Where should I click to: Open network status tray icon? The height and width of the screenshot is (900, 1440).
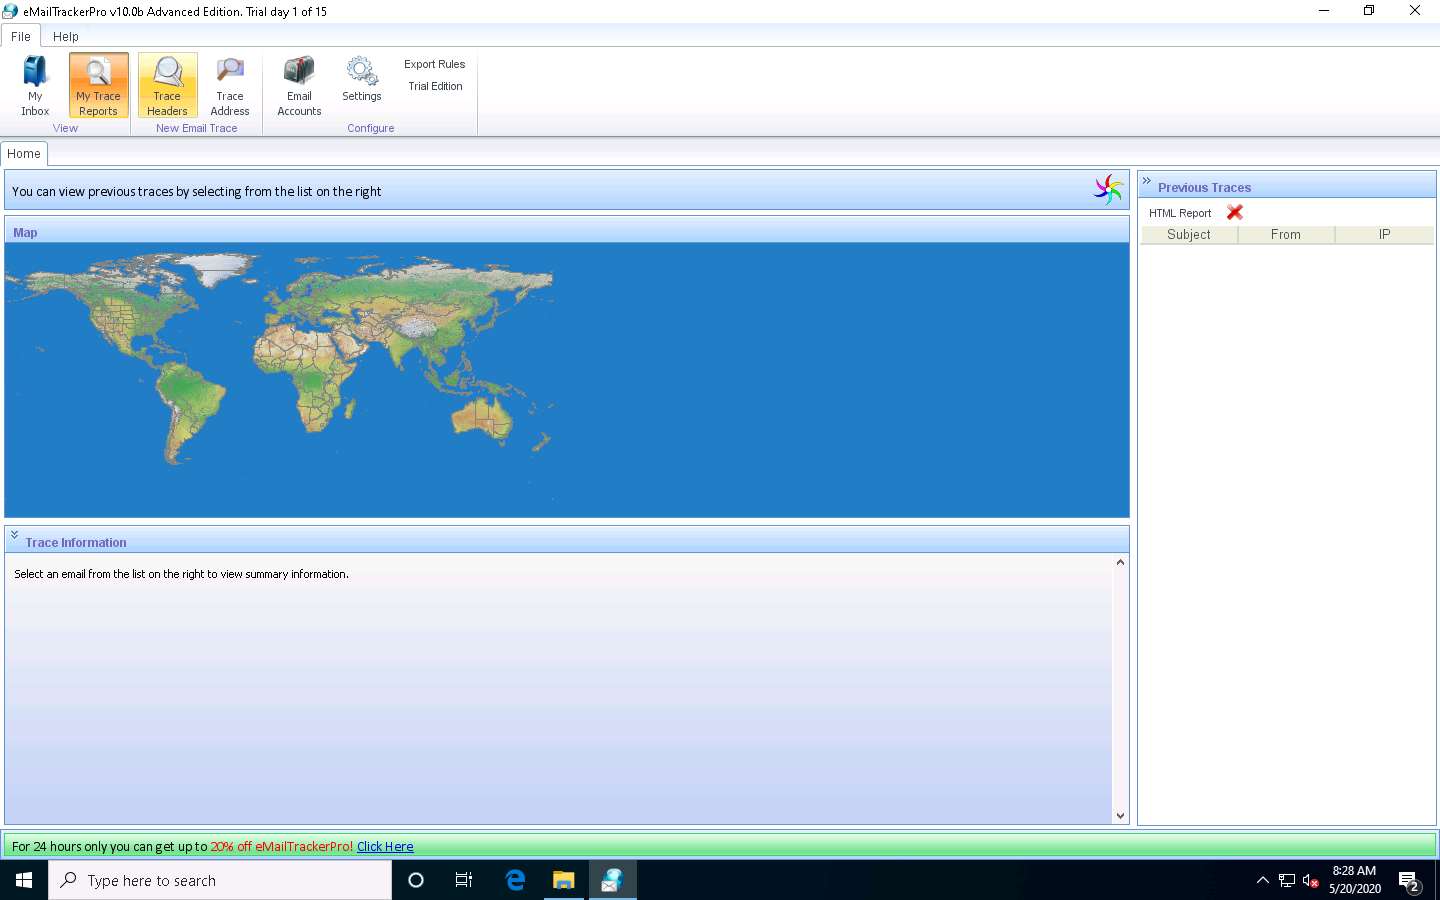click(x=1286, y=880)
